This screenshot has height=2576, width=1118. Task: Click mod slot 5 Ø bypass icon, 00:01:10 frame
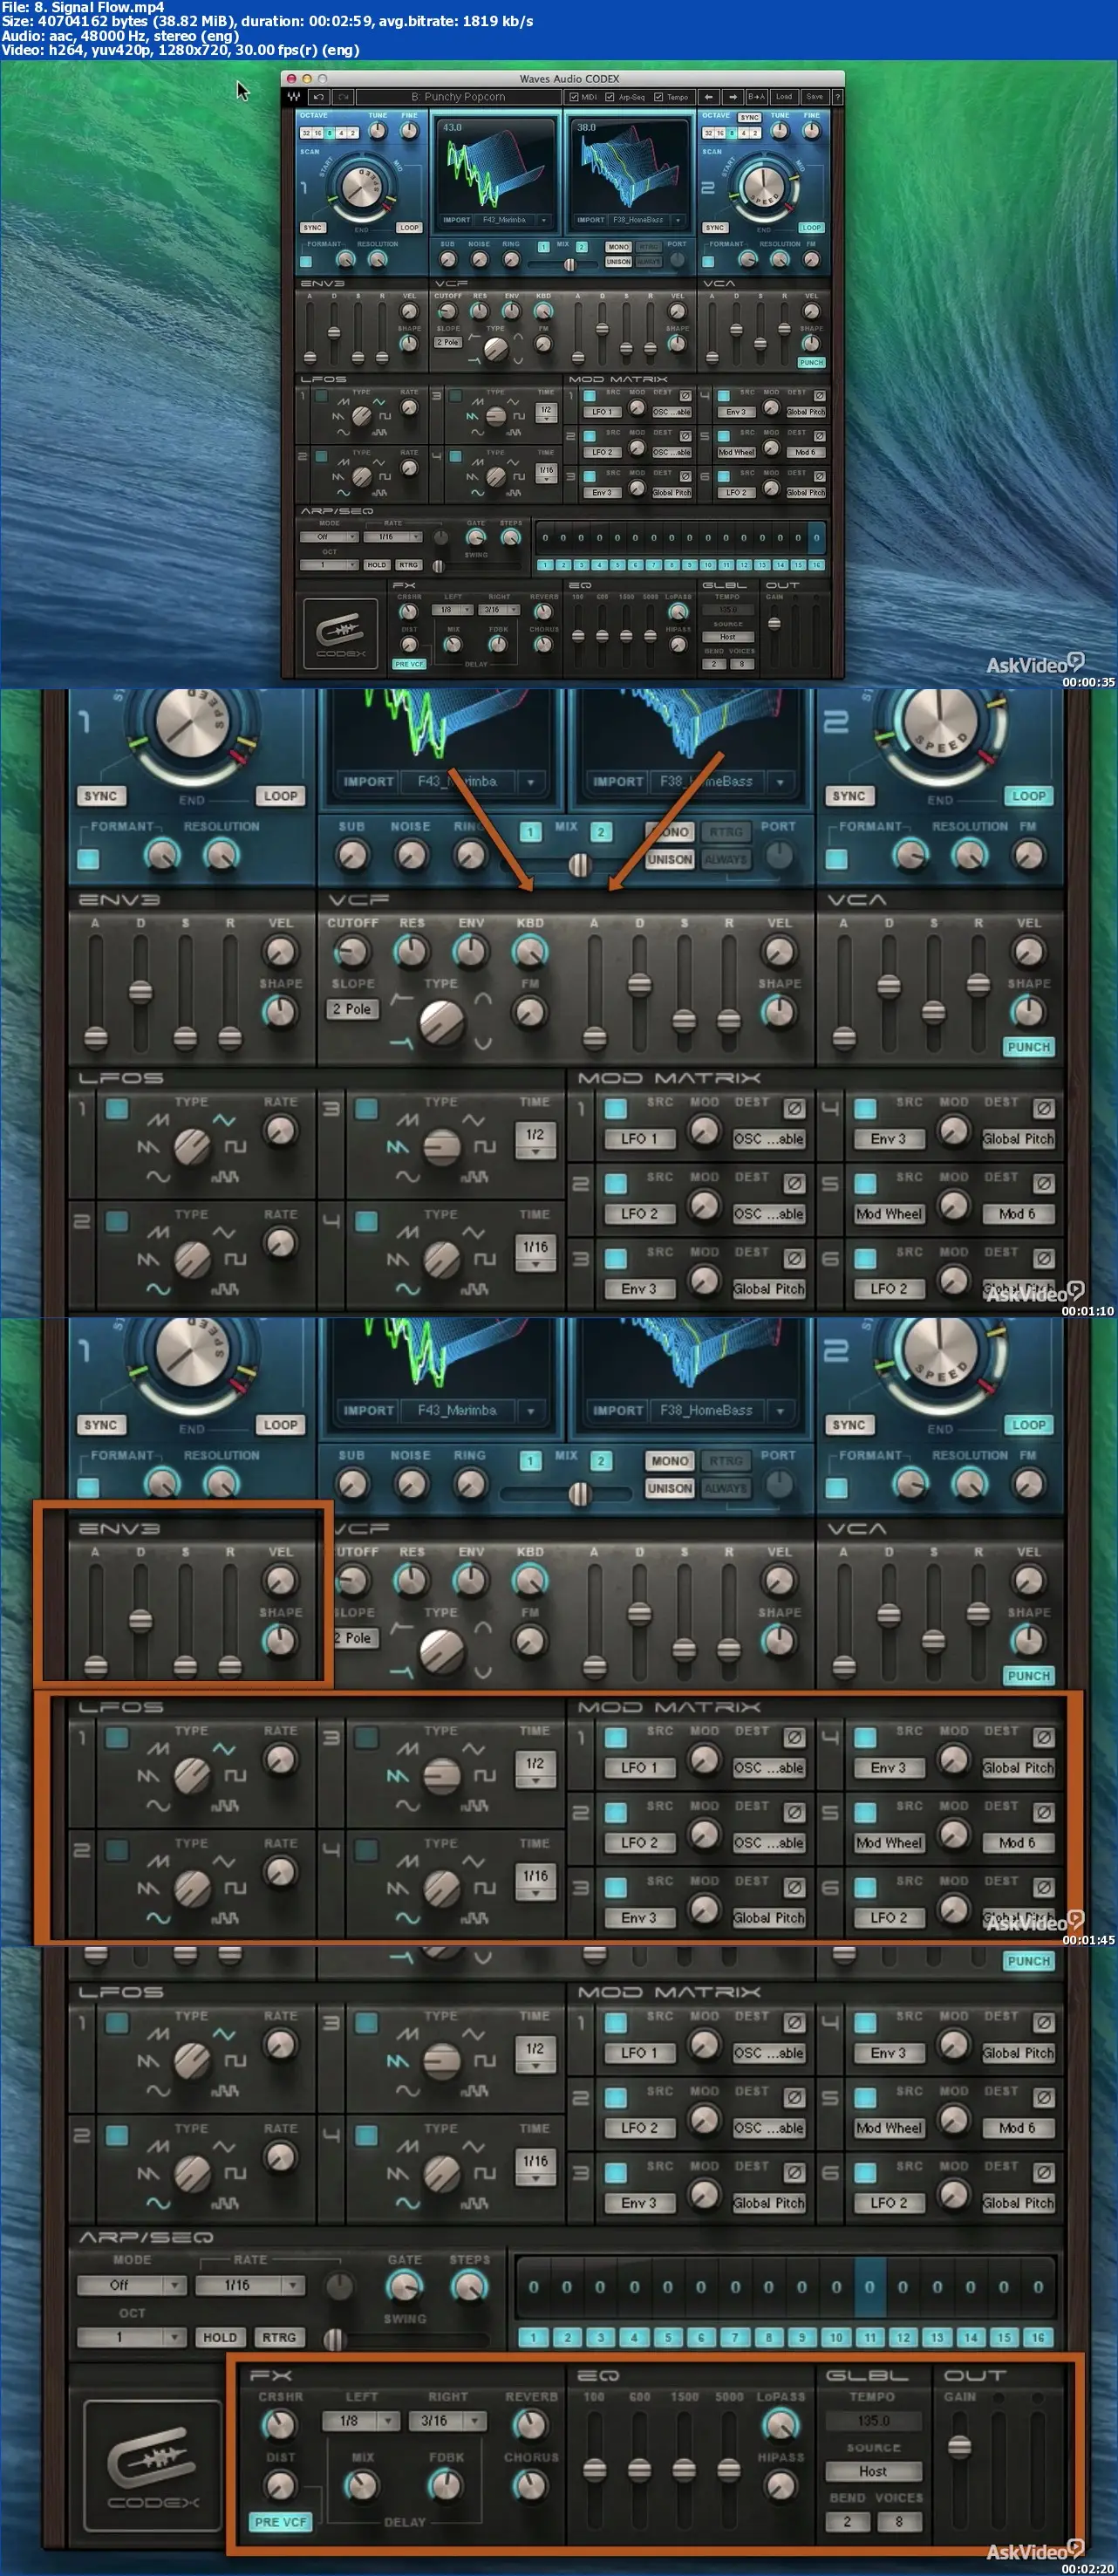(1043, 1183)
